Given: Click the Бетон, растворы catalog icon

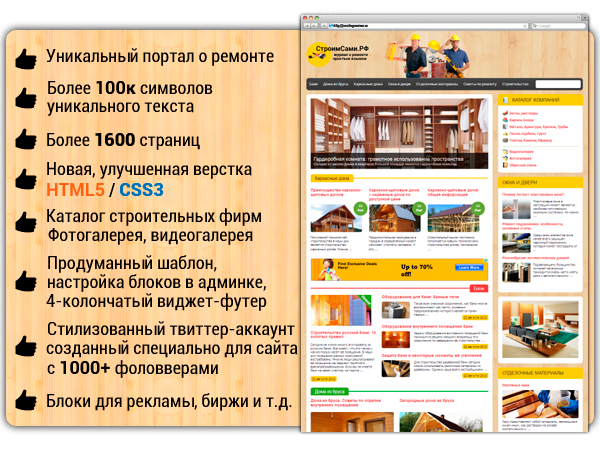Looking at the screenshot, I should [x=505, y=113].
